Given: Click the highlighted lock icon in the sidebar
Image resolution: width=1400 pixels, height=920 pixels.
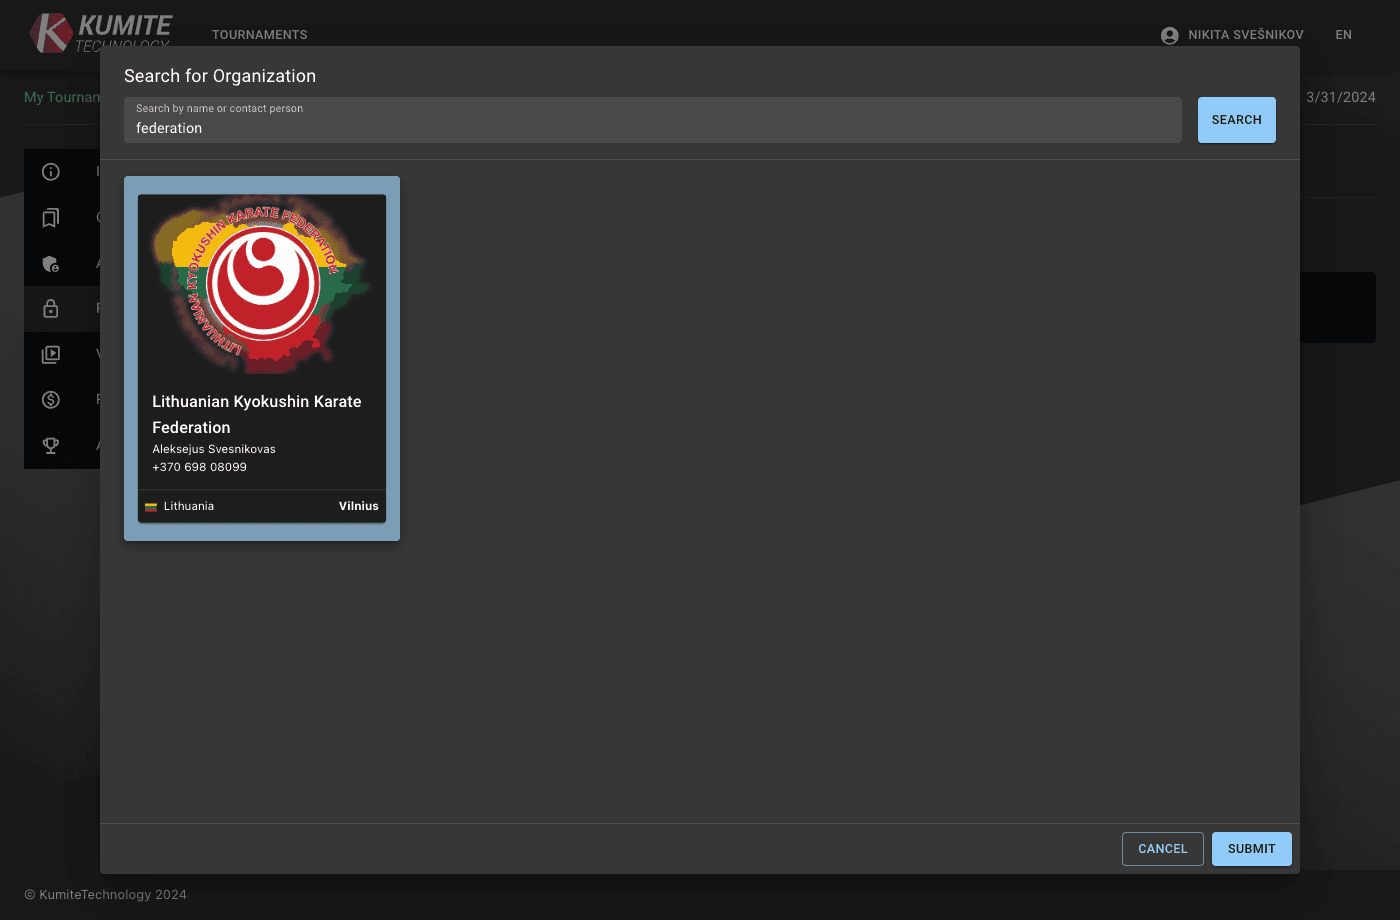Looking at the screenshot, I should tap(50, 309).
